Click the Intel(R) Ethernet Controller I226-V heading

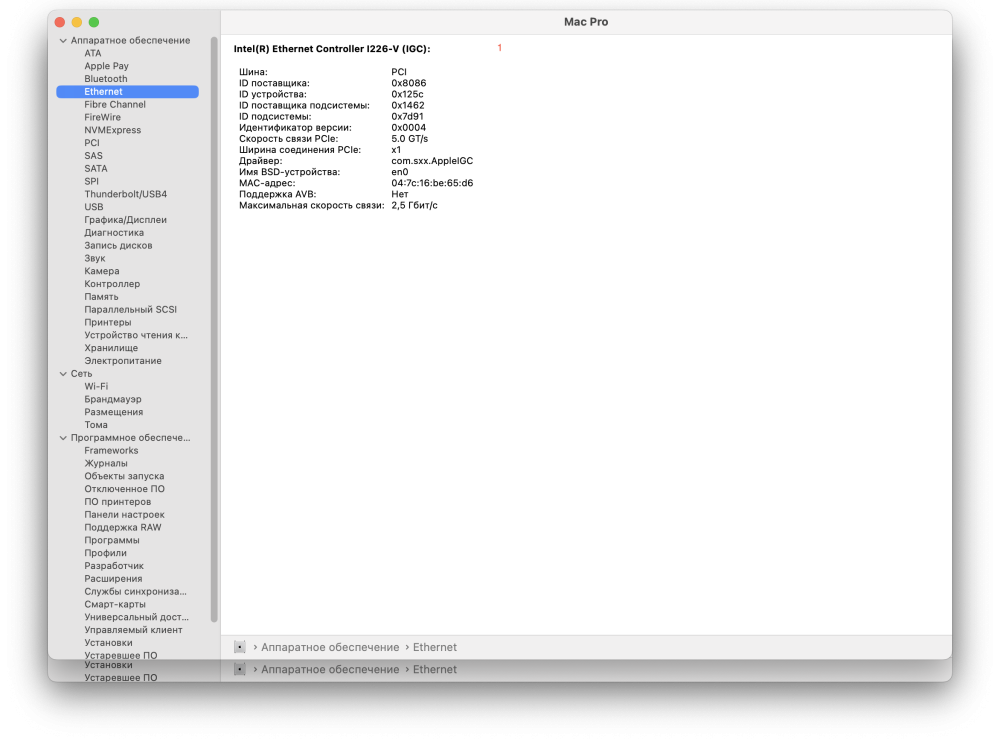pyautogui.click(x=332, y=48)
